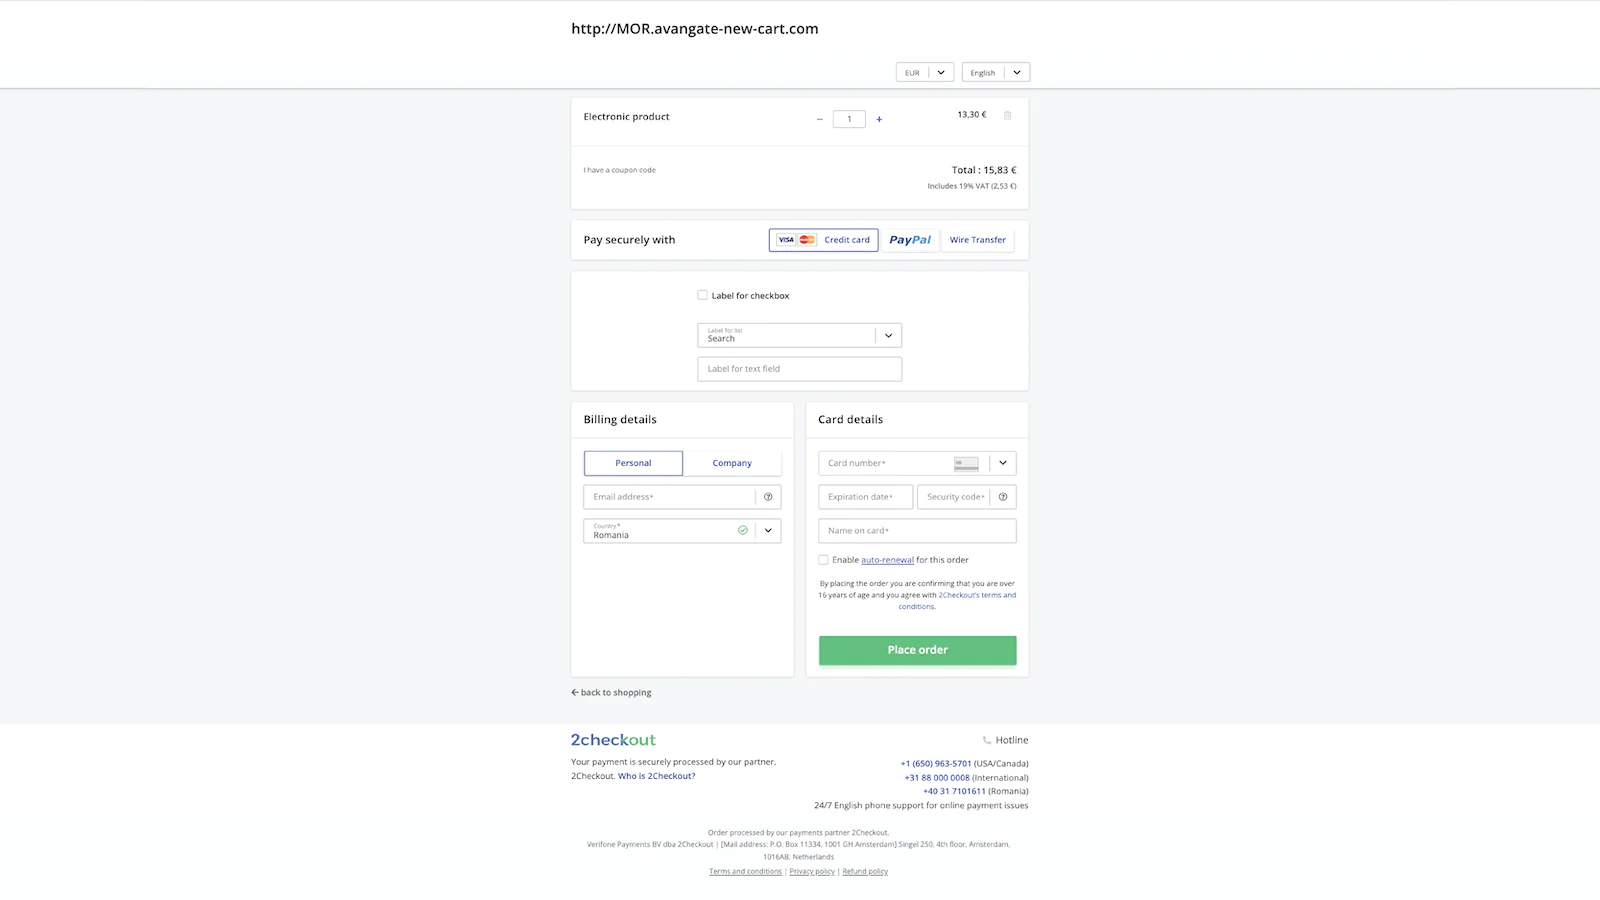Image resolution: width=1600 pixels, height=900 pixels.
Task: Decrease quantity with the minus icon
Action: (x=819, y=119)
